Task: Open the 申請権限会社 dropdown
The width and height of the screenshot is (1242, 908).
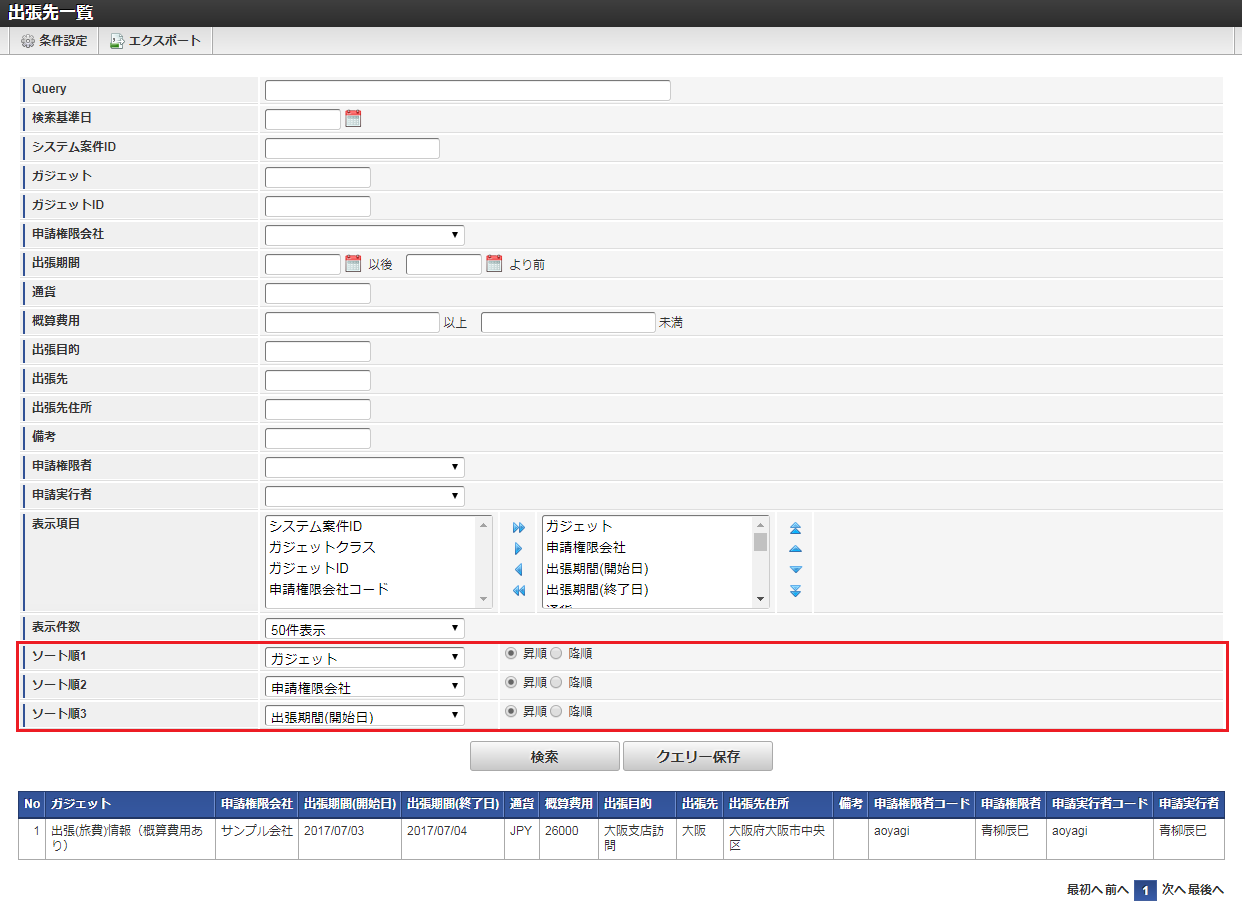Action: tap(364, 235)
